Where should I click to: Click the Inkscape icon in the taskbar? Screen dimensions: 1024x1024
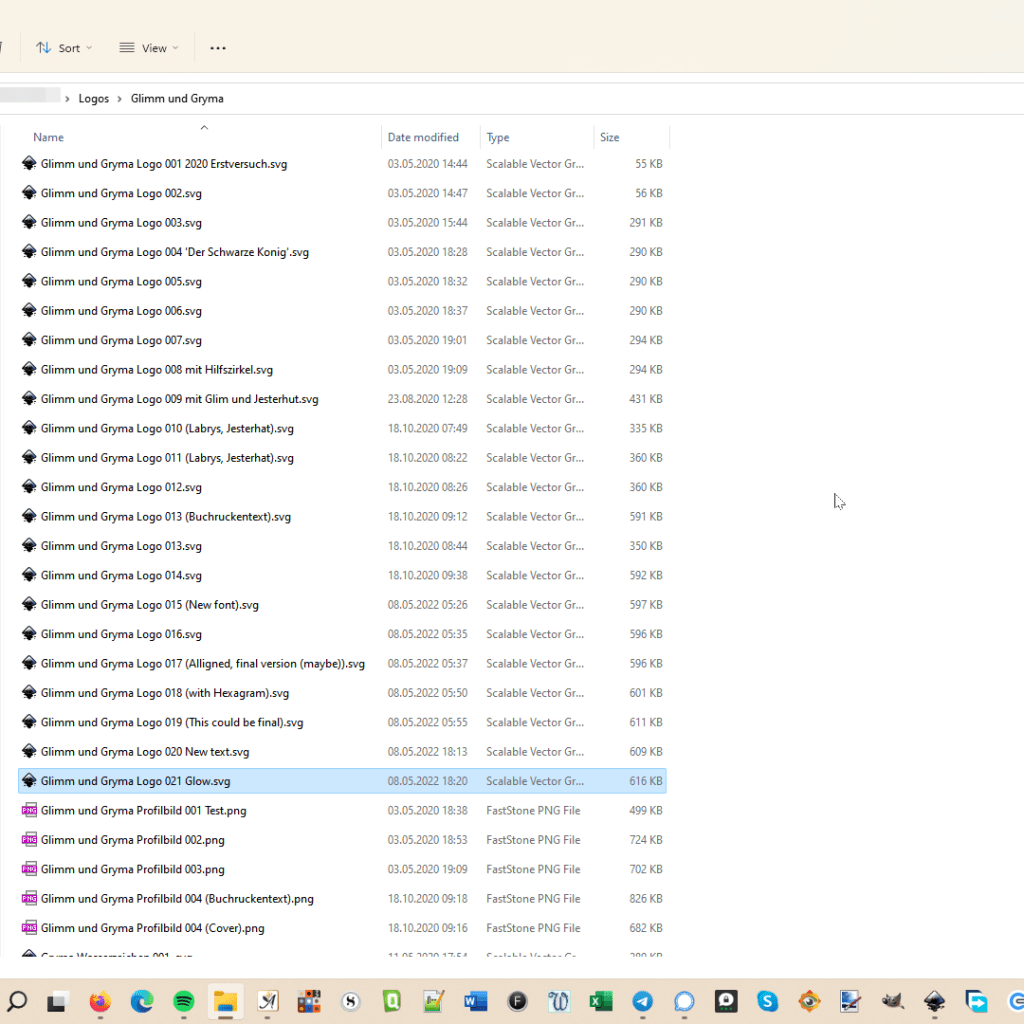coord(934,1001)
